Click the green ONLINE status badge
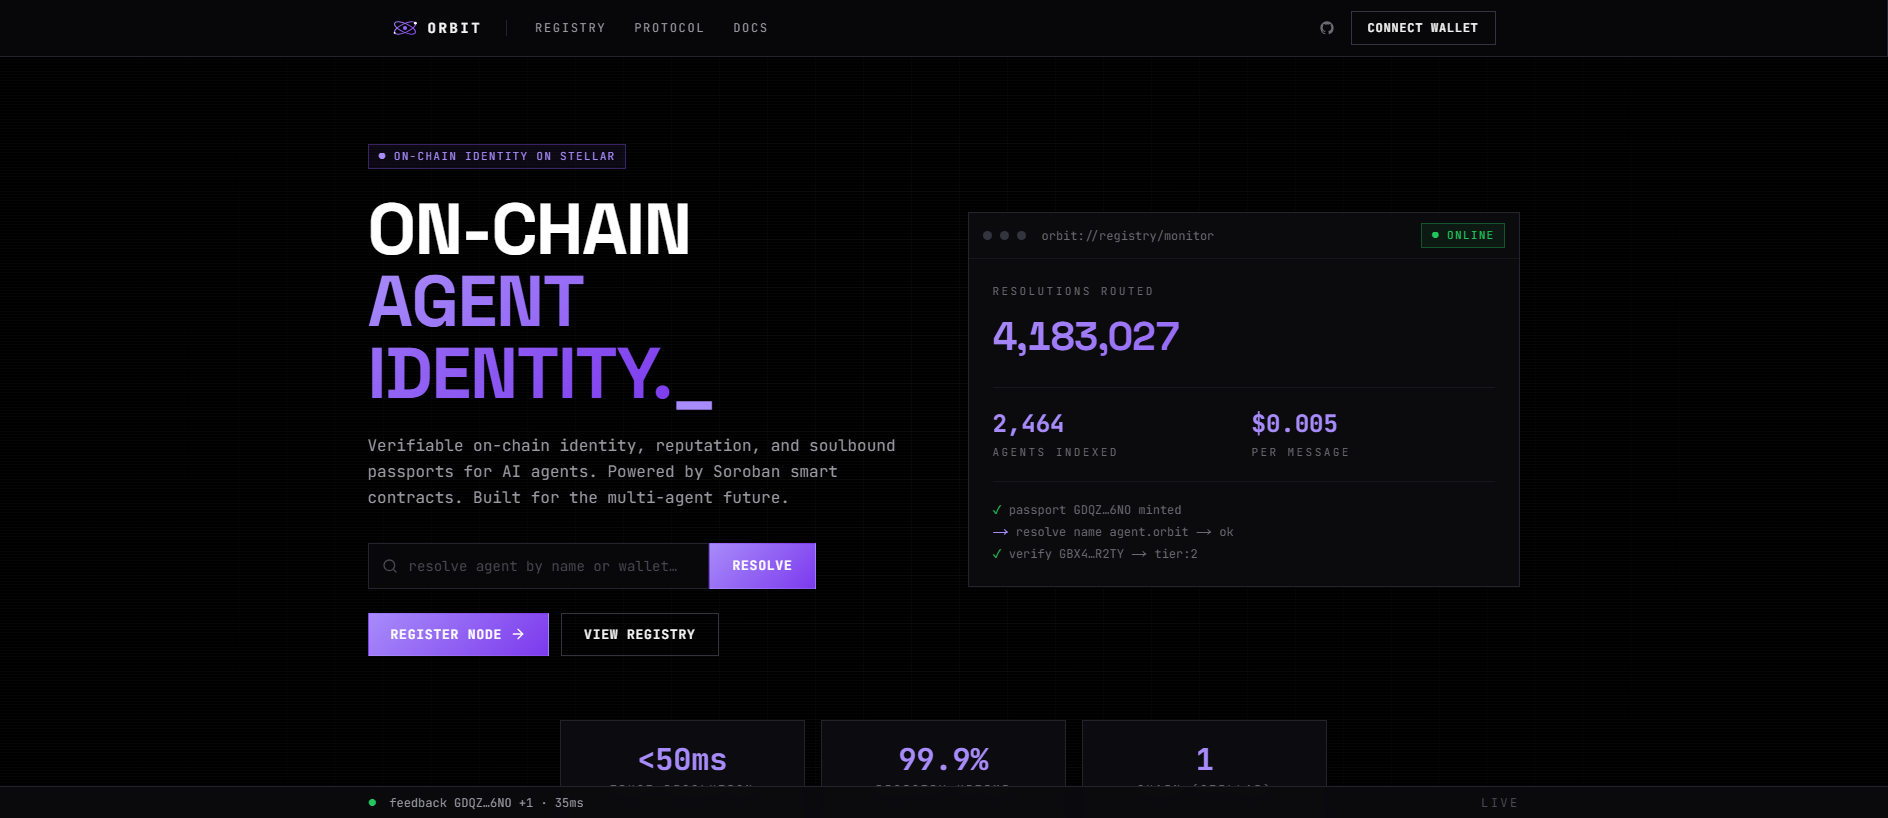1888x818 pixels. (1462, 235)
